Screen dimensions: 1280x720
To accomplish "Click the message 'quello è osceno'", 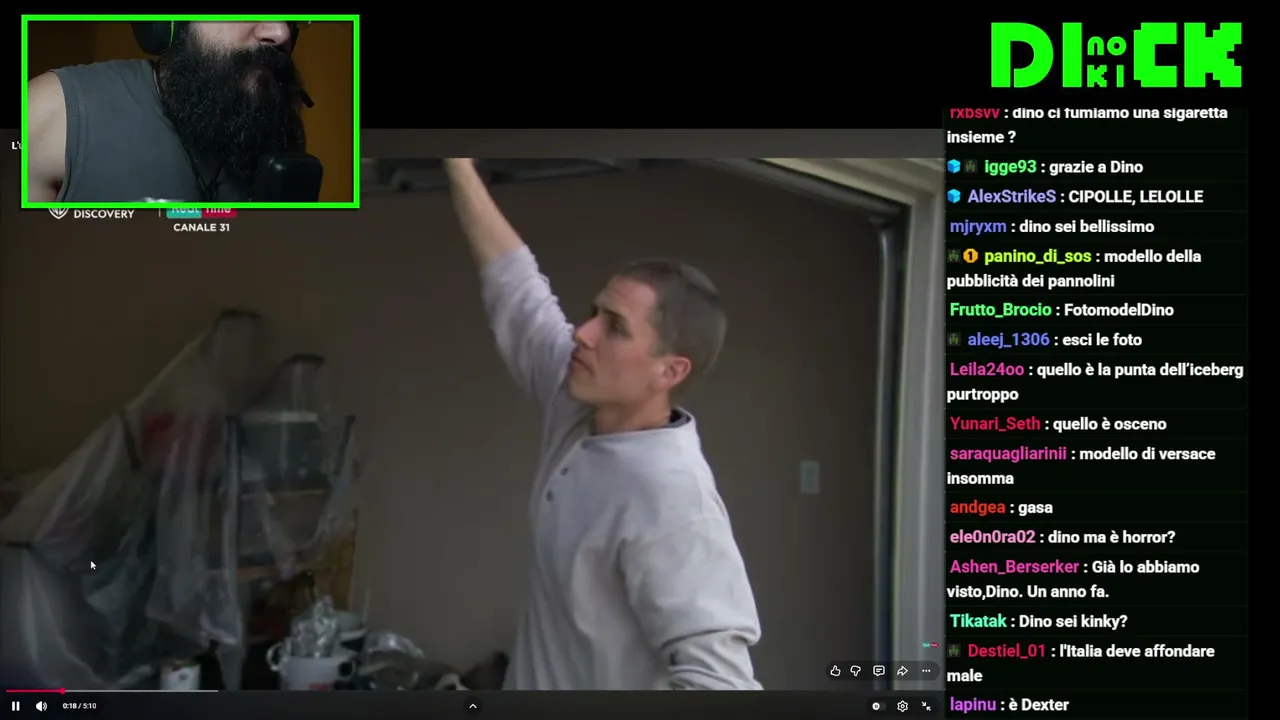I will 1110,424.
